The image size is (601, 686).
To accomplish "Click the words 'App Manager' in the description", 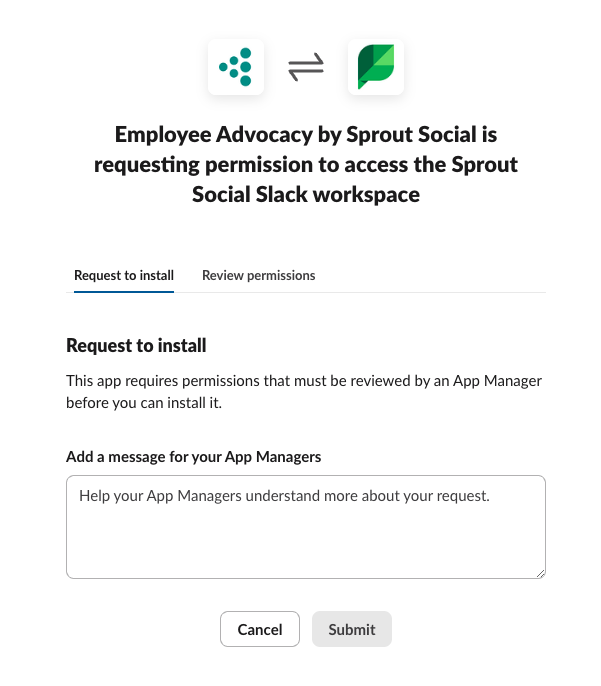I will coord(497,381).
